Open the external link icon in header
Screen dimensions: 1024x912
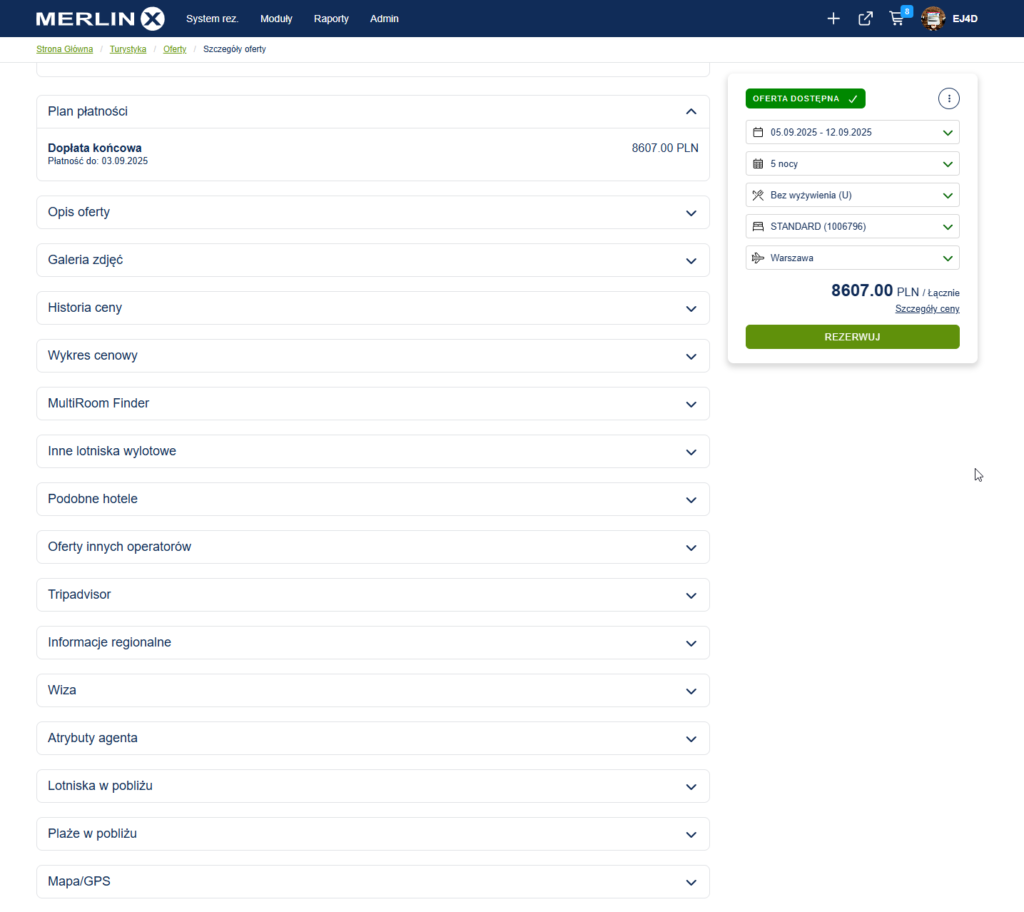point(865,19)
